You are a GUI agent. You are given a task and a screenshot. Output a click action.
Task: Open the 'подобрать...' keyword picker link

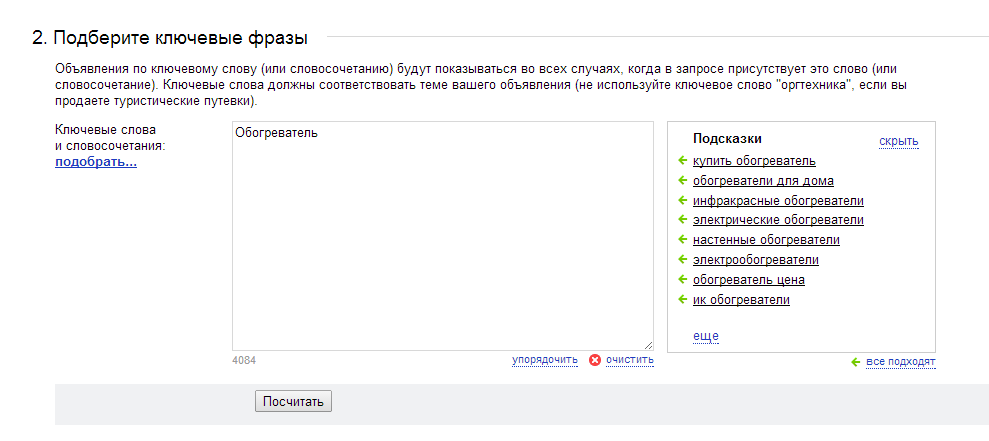96,163
